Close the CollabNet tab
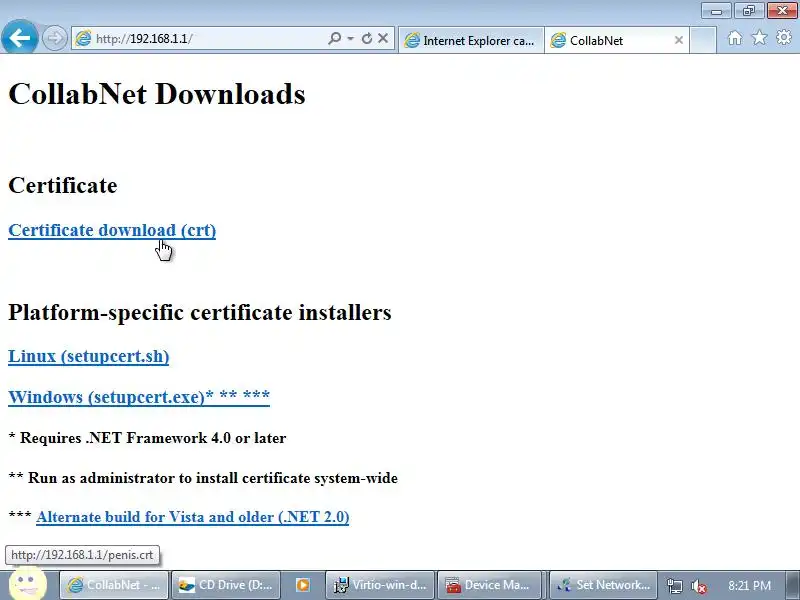The width and height of the screenshot is (800, 600). (x=679, y=40)
